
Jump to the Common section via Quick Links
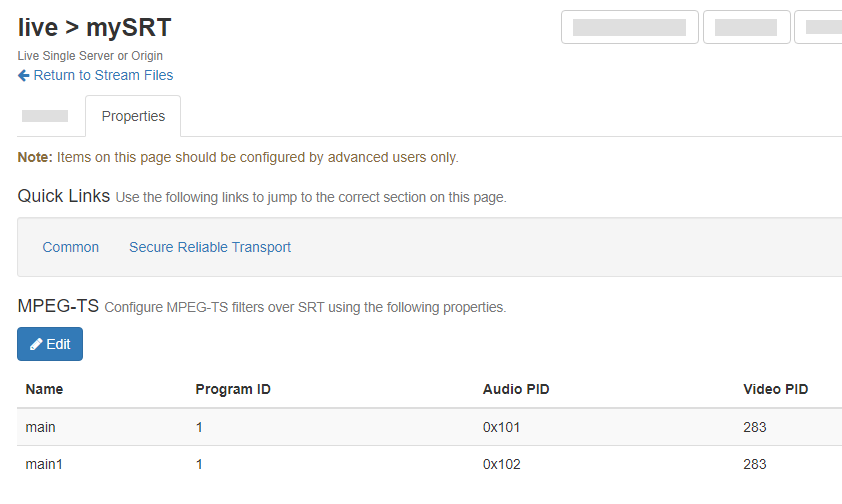[x=70, y=247]
